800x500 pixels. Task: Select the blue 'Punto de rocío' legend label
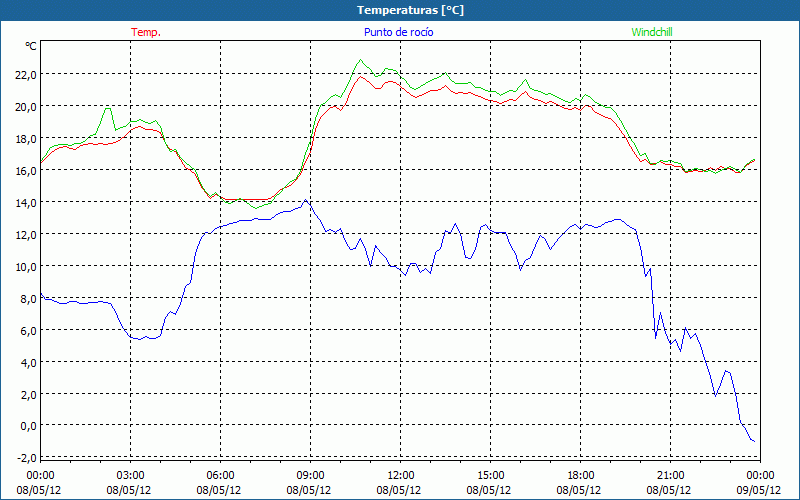pos(398,32)
